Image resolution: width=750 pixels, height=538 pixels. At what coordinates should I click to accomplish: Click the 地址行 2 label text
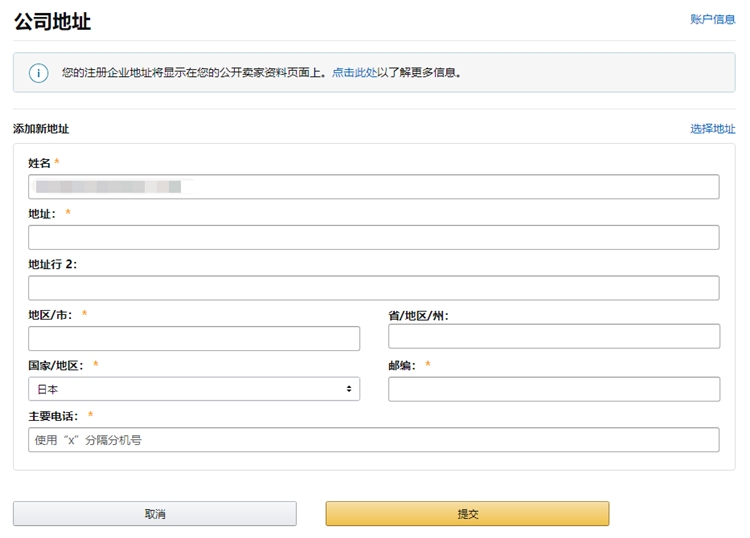53,264
